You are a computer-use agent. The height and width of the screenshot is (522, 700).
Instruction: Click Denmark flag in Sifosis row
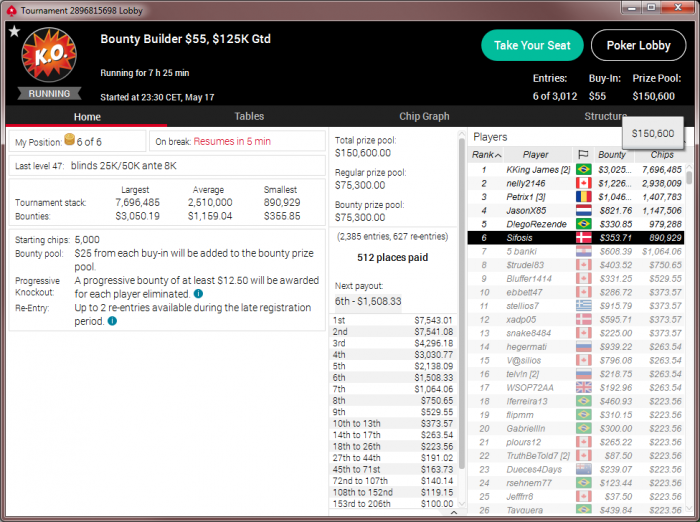tap(583, 238)
